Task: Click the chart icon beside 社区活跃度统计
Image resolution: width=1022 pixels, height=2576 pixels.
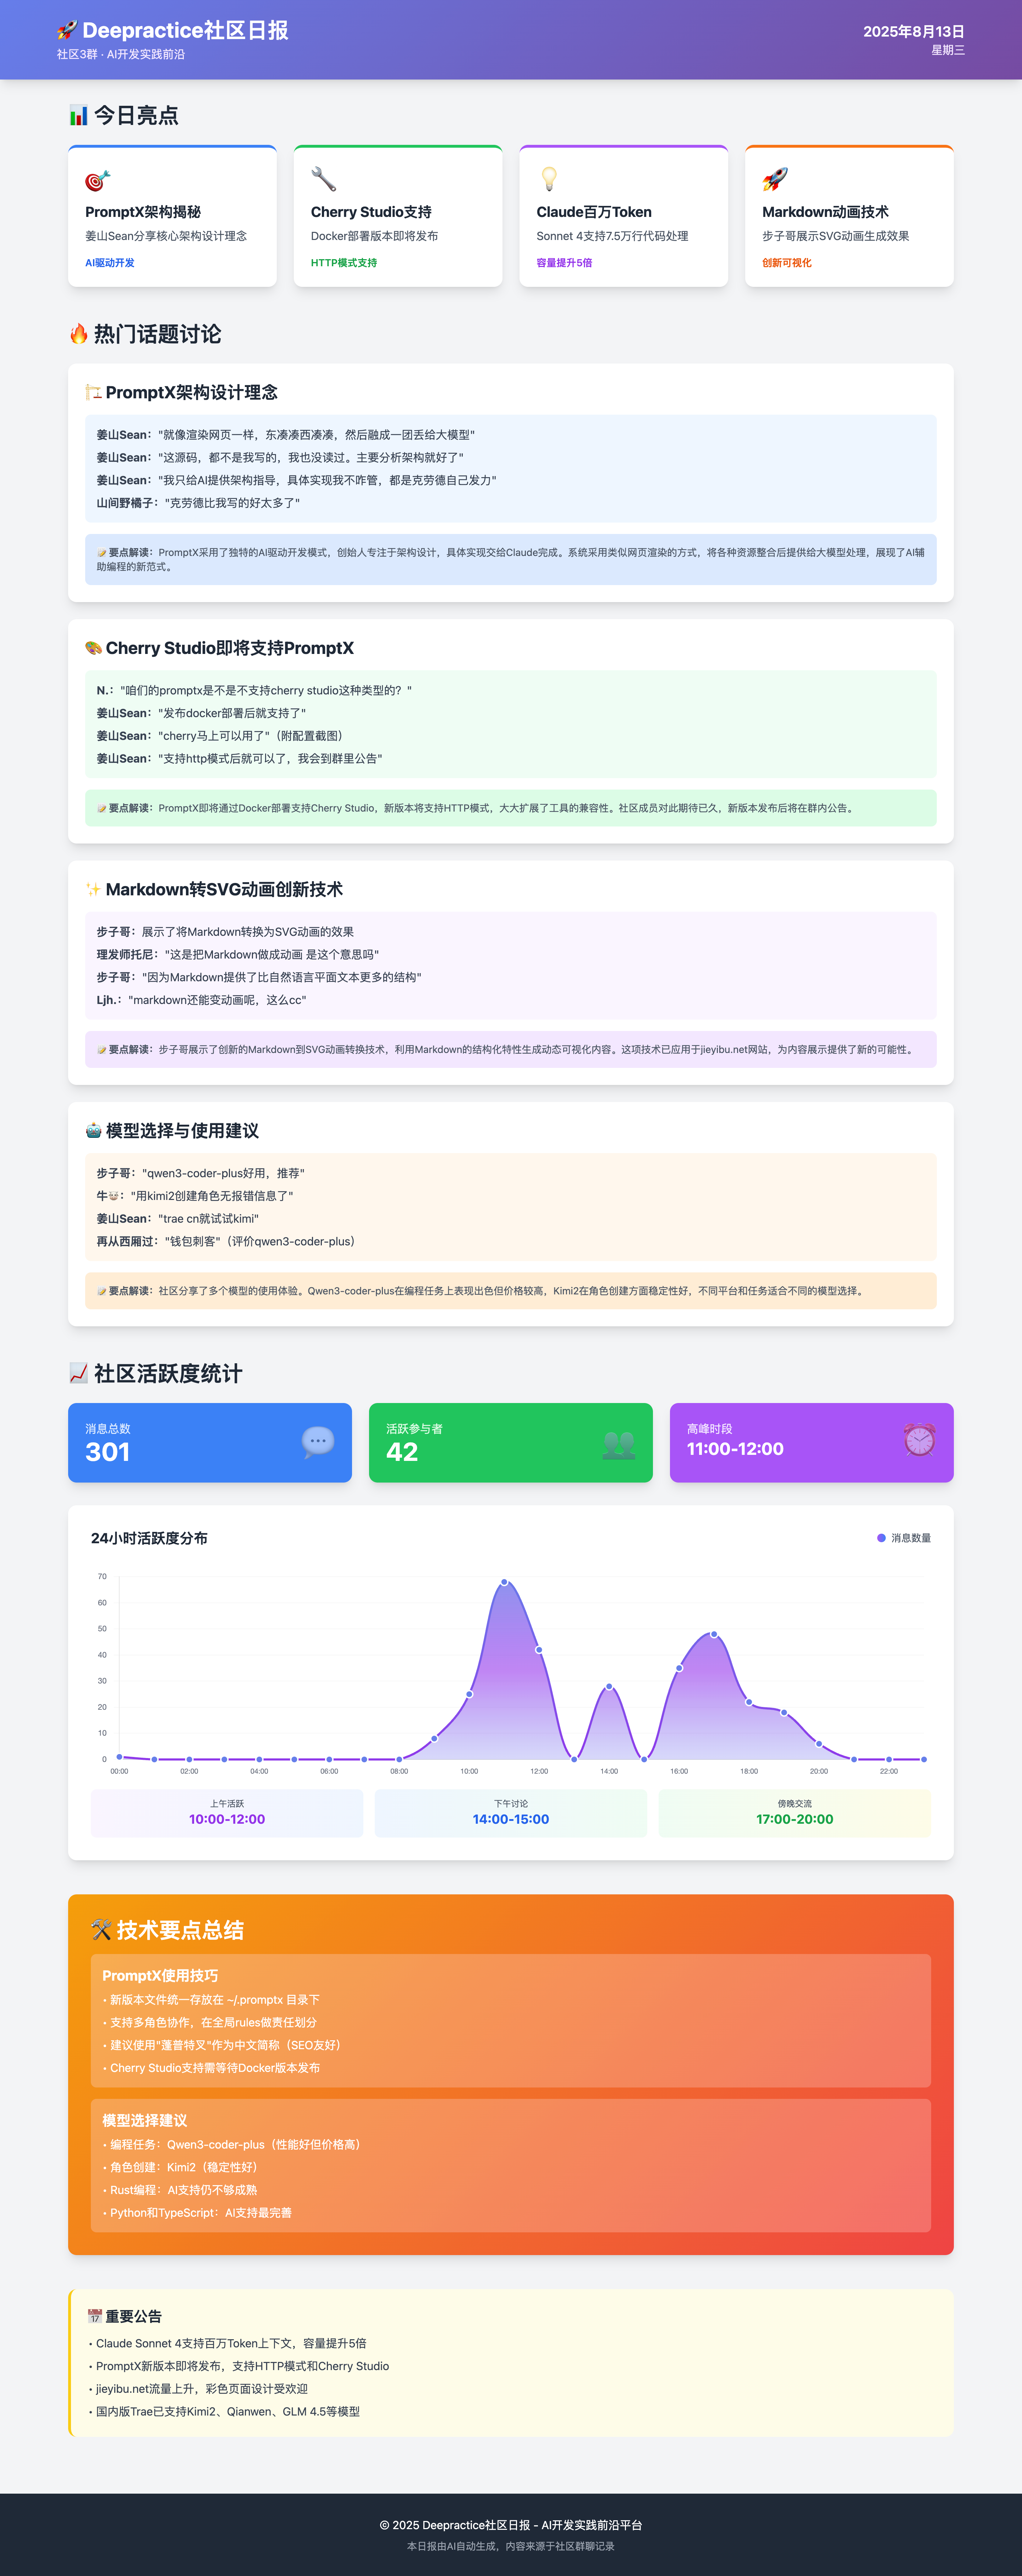Action: click(79, 1373)
